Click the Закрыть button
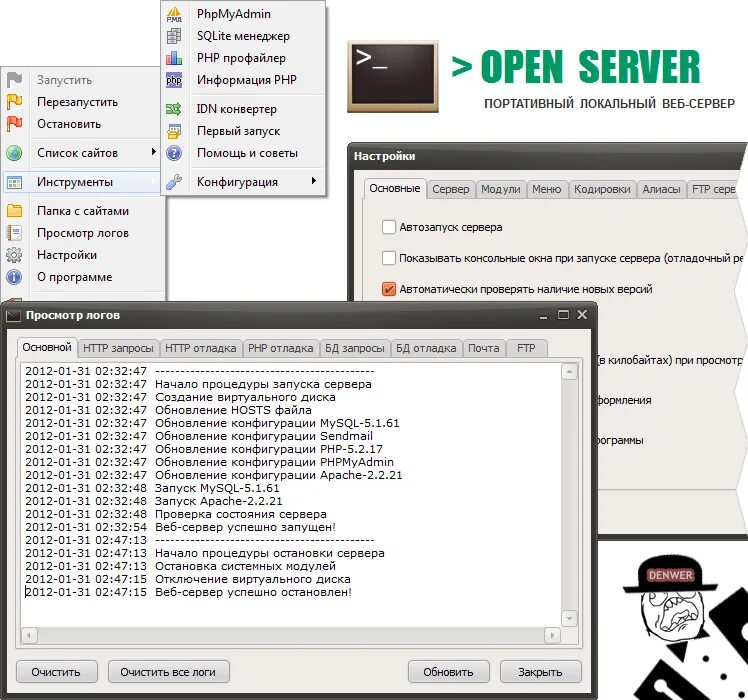 540,672
